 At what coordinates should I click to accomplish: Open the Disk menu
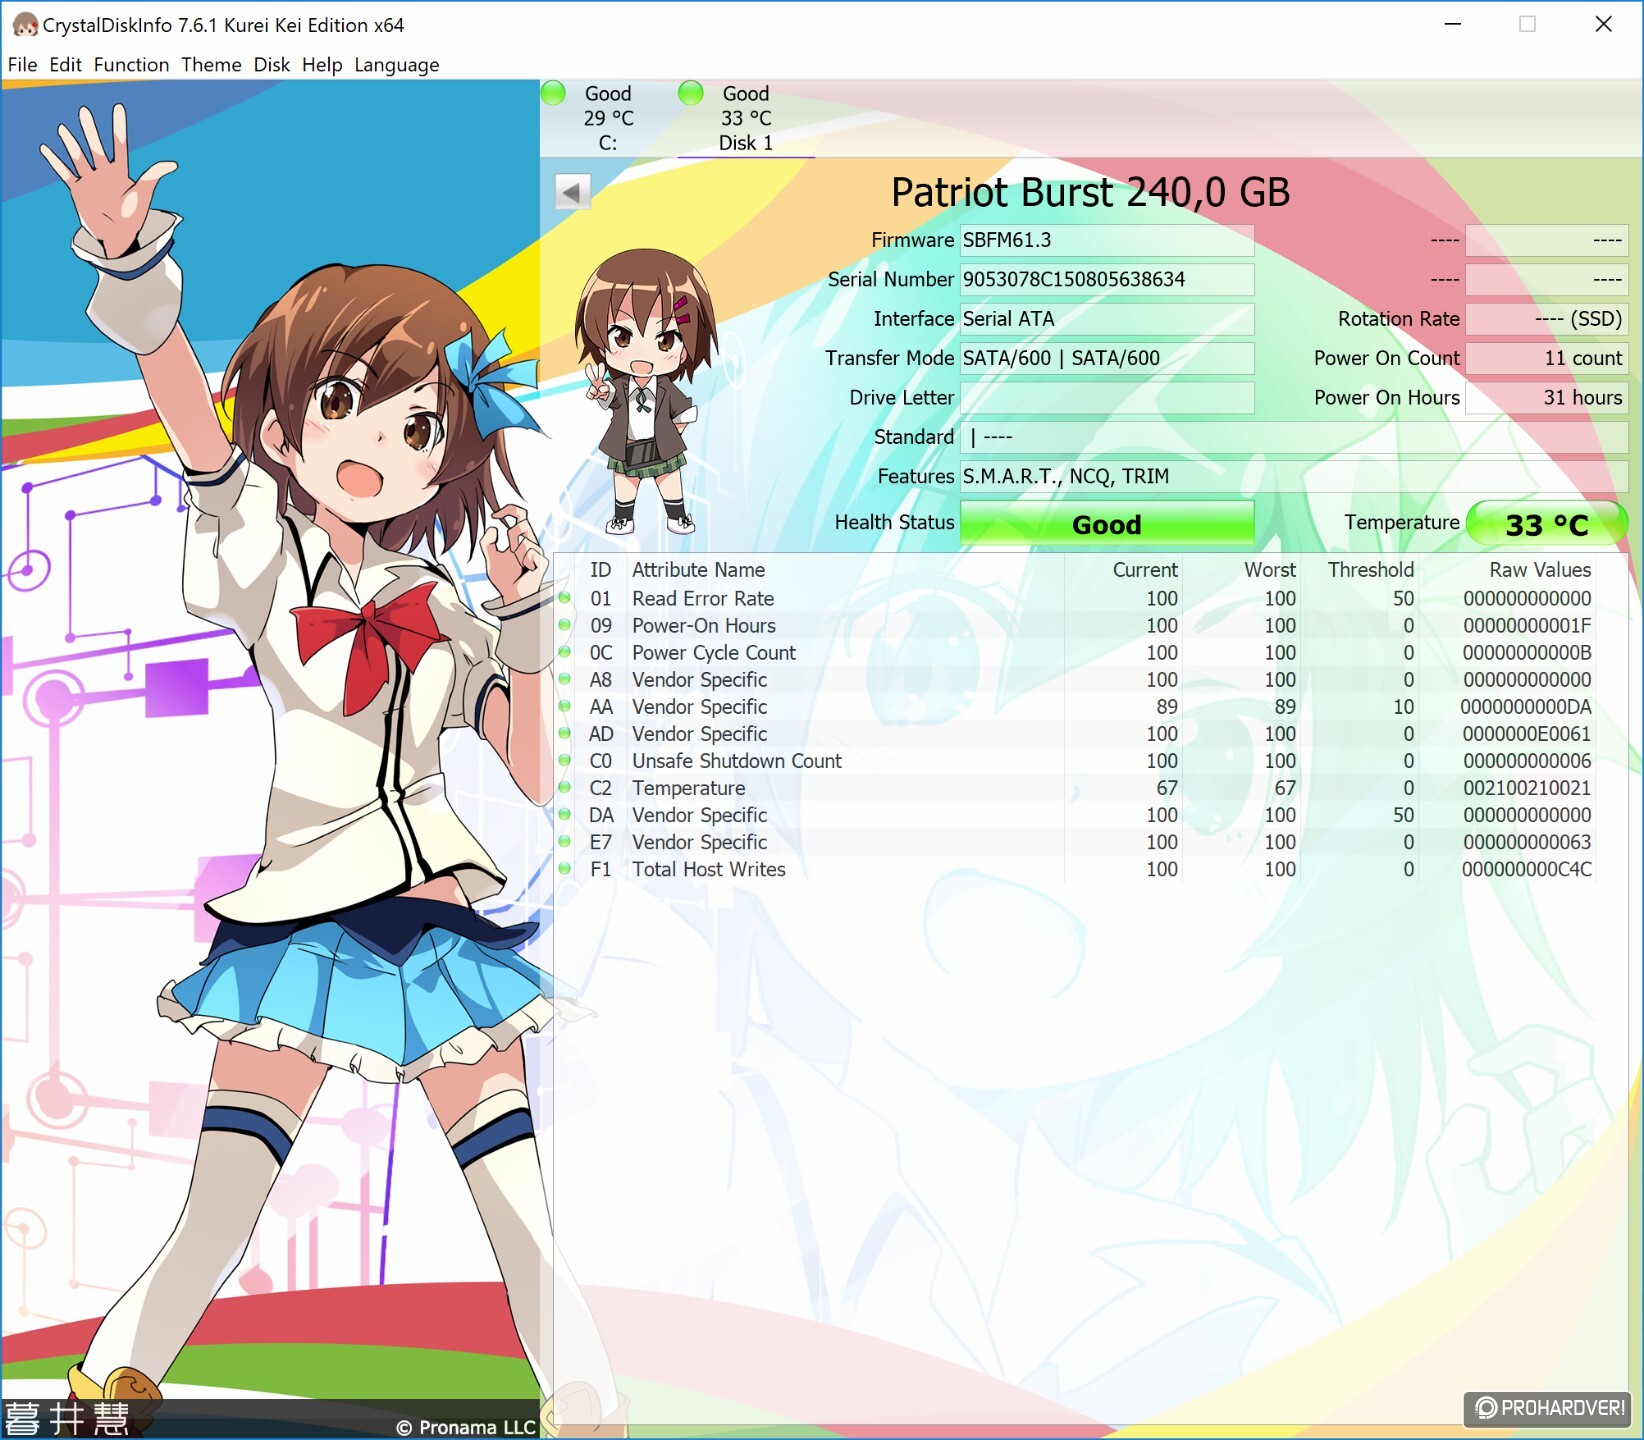click(x=271, y=65)
